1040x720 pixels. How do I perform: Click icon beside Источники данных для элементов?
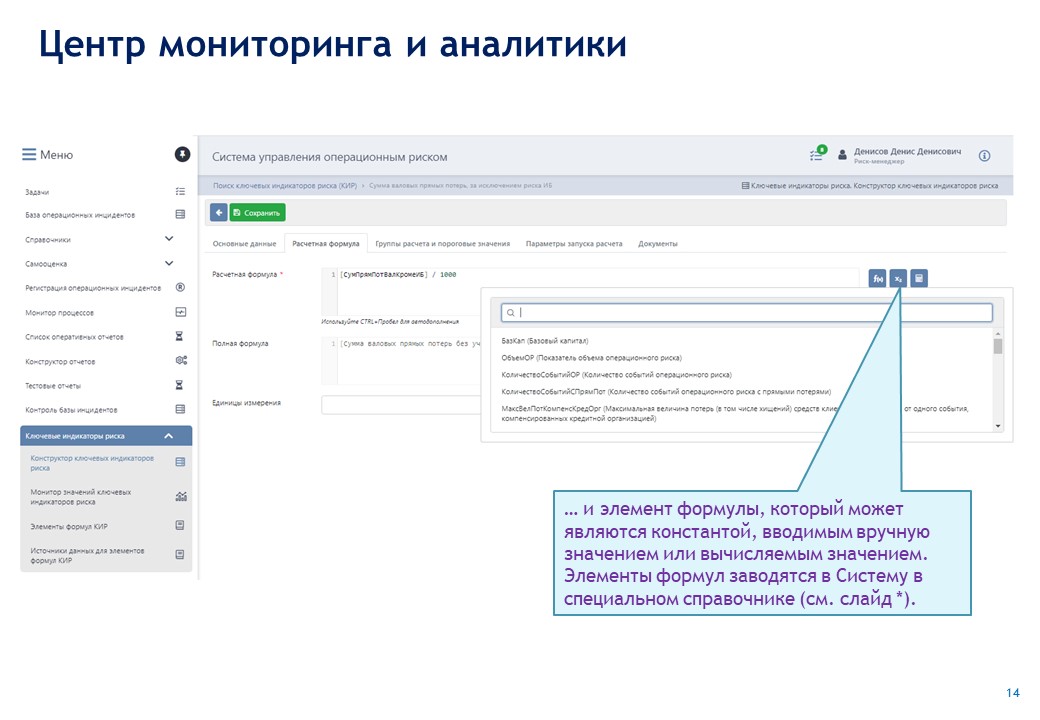(x=180, y=554)
